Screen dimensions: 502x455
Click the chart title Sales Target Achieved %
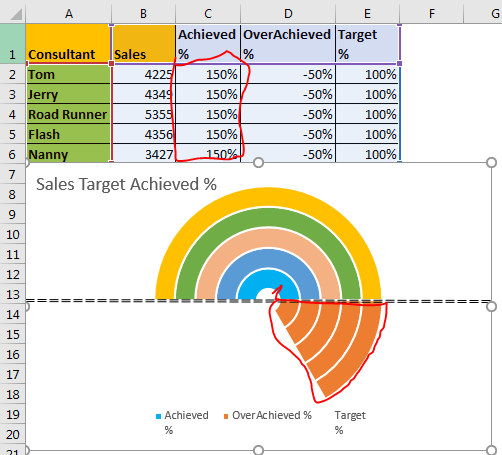point(126,184)
